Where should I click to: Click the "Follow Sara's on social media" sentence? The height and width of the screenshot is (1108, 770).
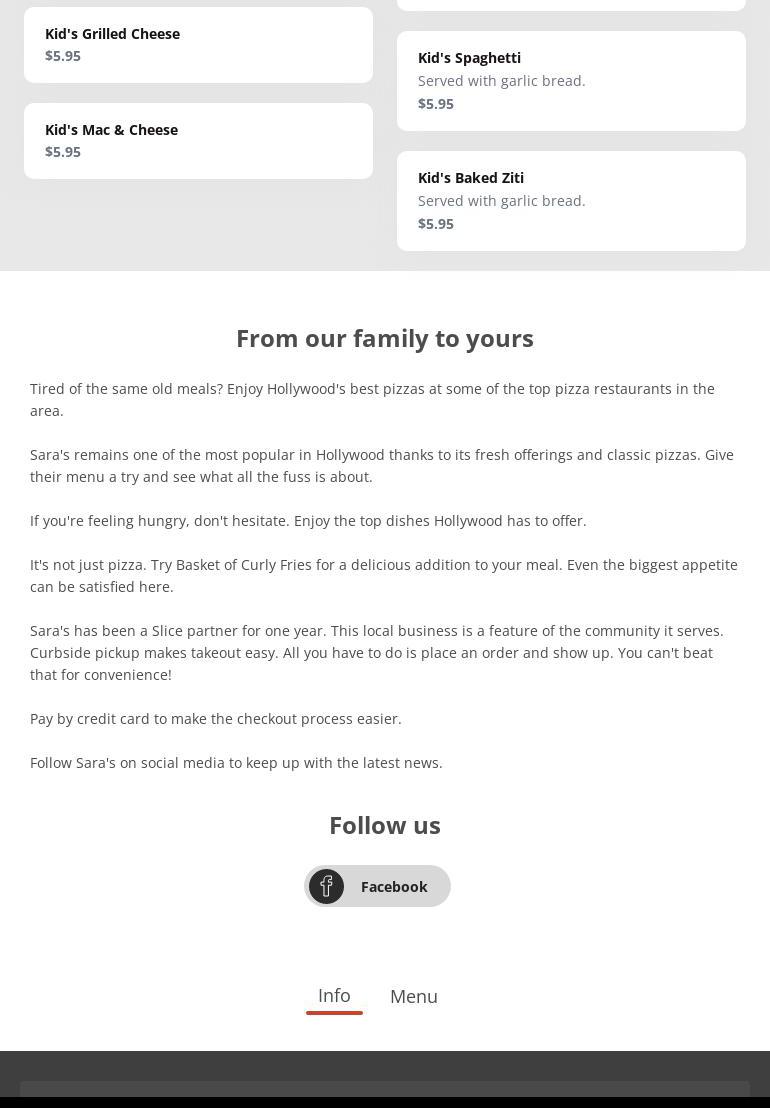[x=236, y=763]
